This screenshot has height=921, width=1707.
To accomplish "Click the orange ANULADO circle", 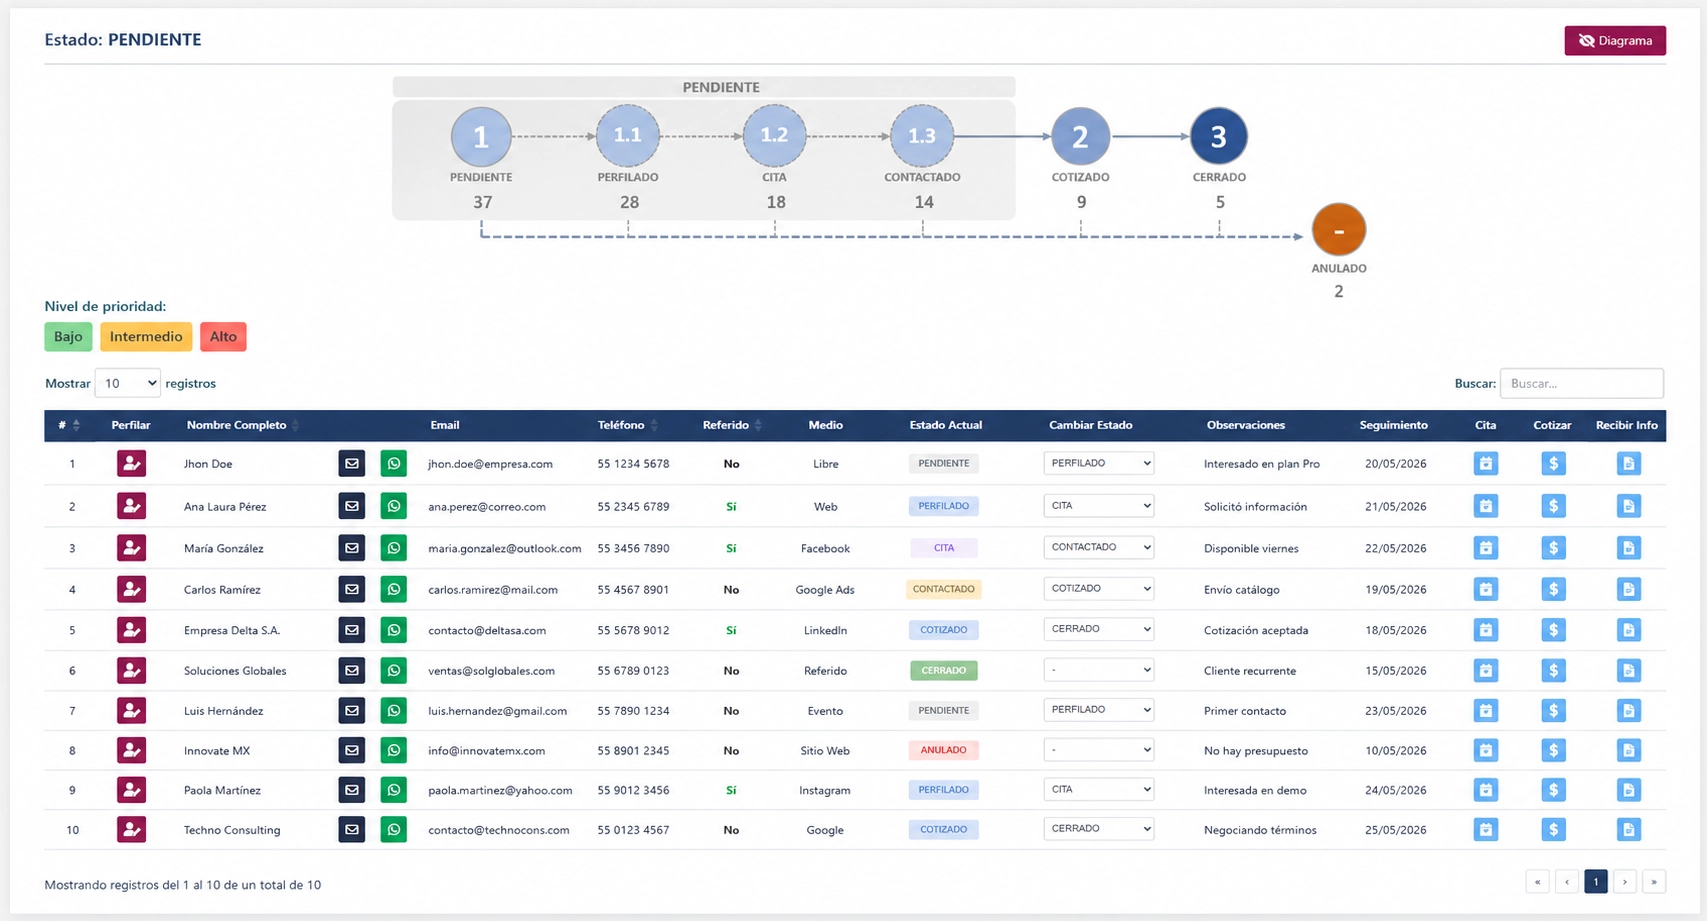I will (x=1339, y=230).
